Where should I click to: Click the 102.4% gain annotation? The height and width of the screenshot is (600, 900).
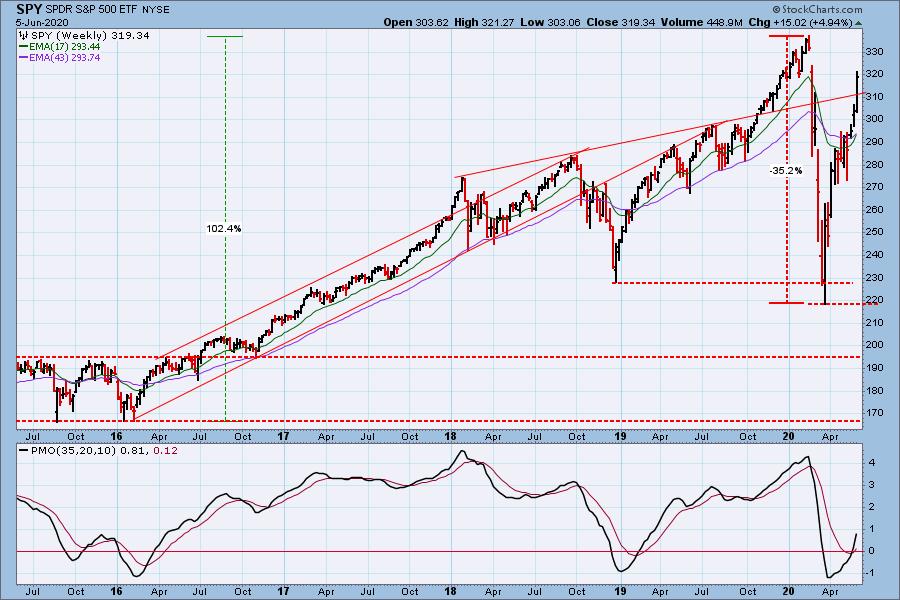(x=224, y=229)
